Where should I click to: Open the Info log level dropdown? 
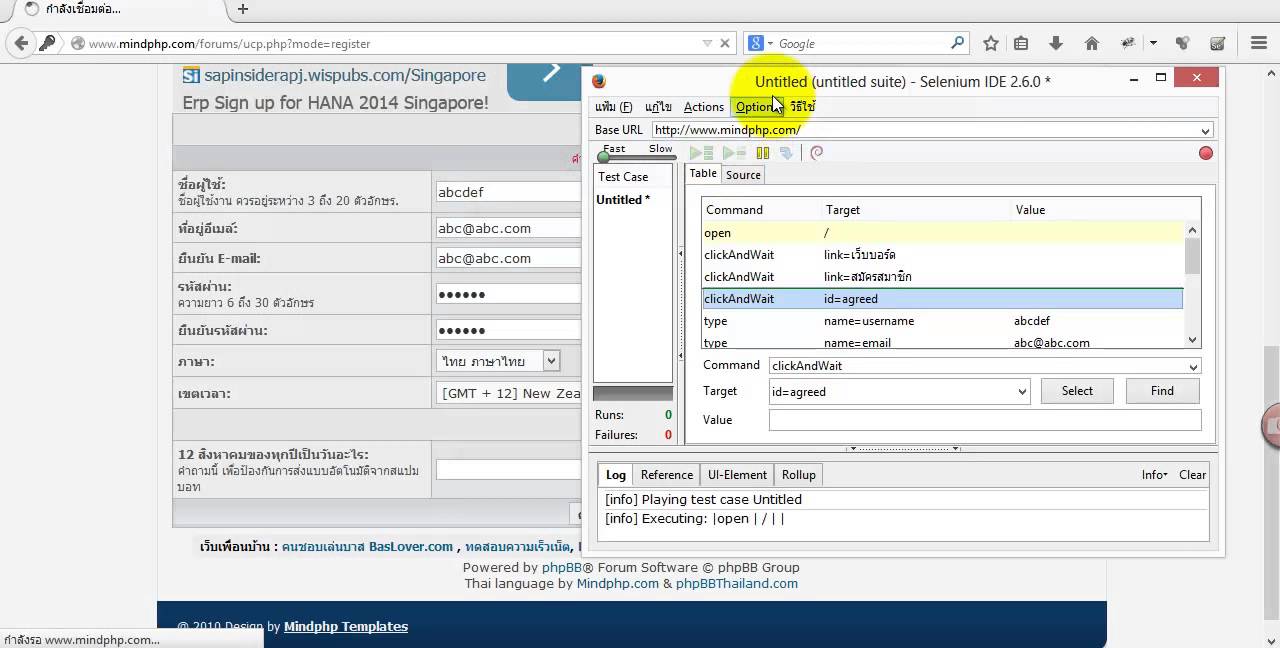click(1154, 475)
